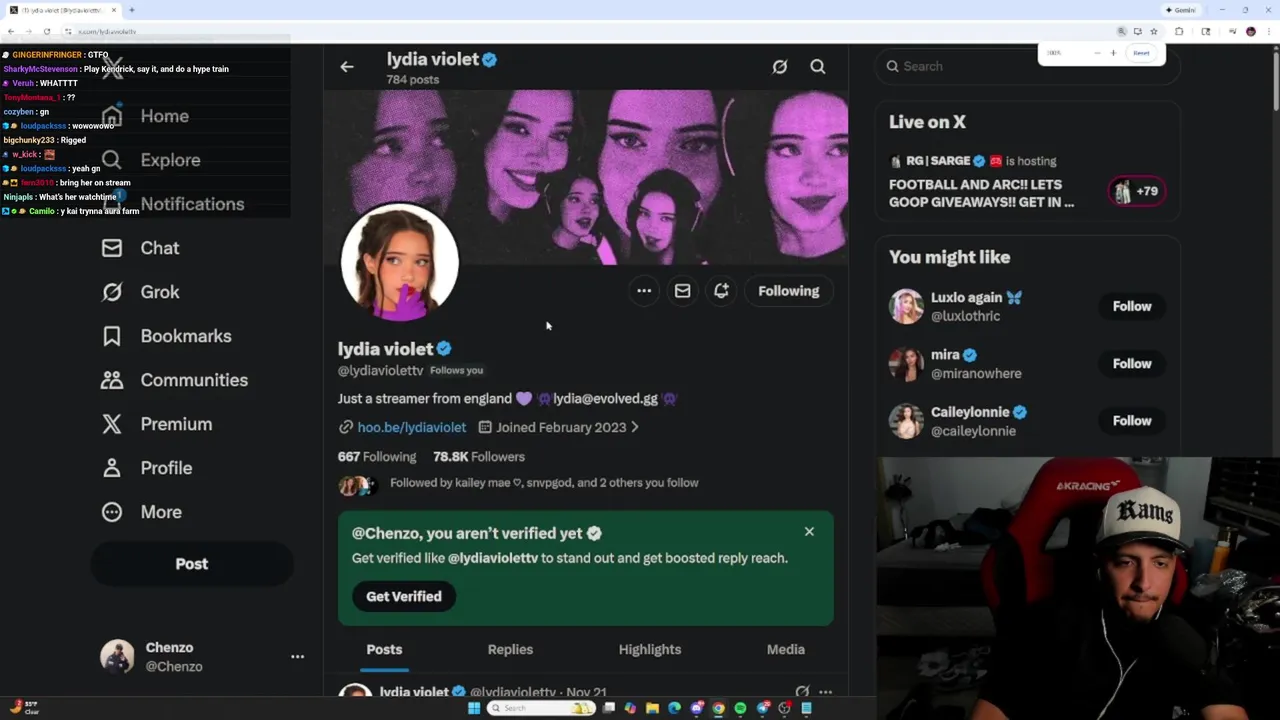Viewport: 1280px width, 720px height.
Task: Open the hoo.be/lydiaviolet link
Action: (411, 427)
